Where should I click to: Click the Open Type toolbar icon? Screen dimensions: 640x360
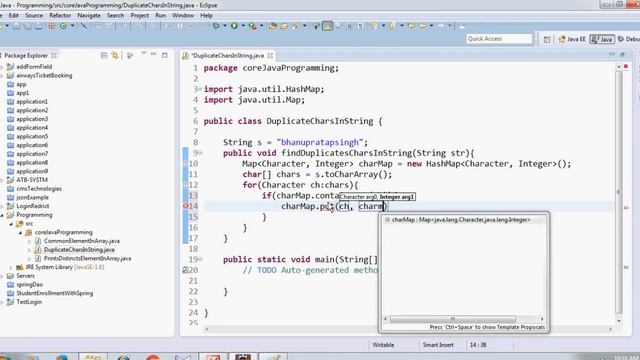click(273, 26)
